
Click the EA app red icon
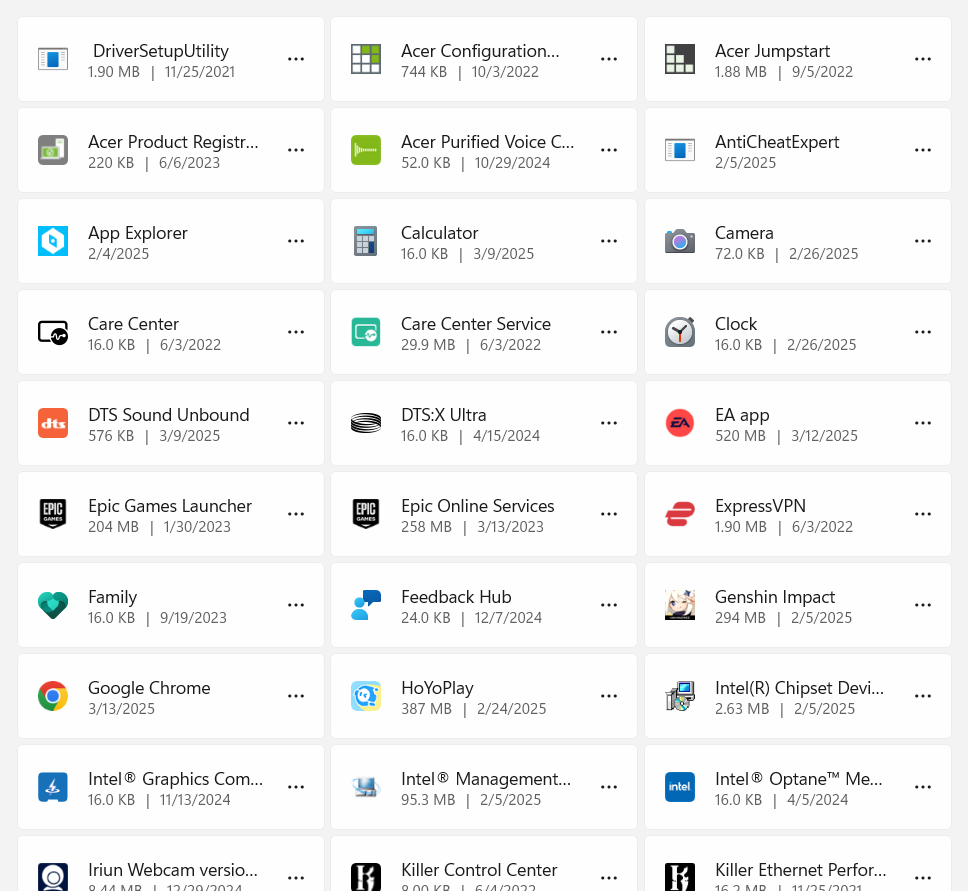coord(680,423)
